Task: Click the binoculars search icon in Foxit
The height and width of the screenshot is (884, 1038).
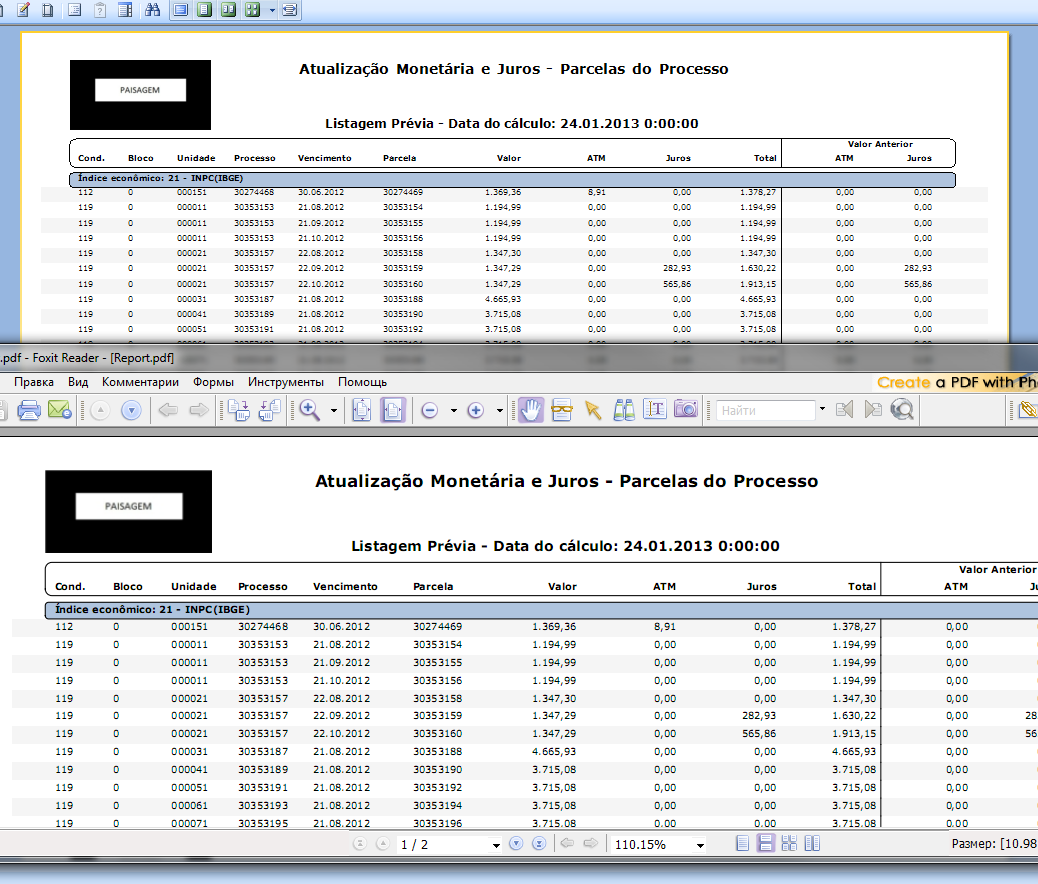Action: [x=624, y=411]
